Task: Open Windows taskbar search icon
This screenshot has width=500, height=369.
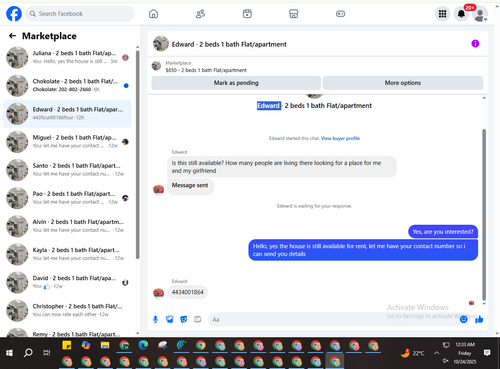Action: [28, 353]
